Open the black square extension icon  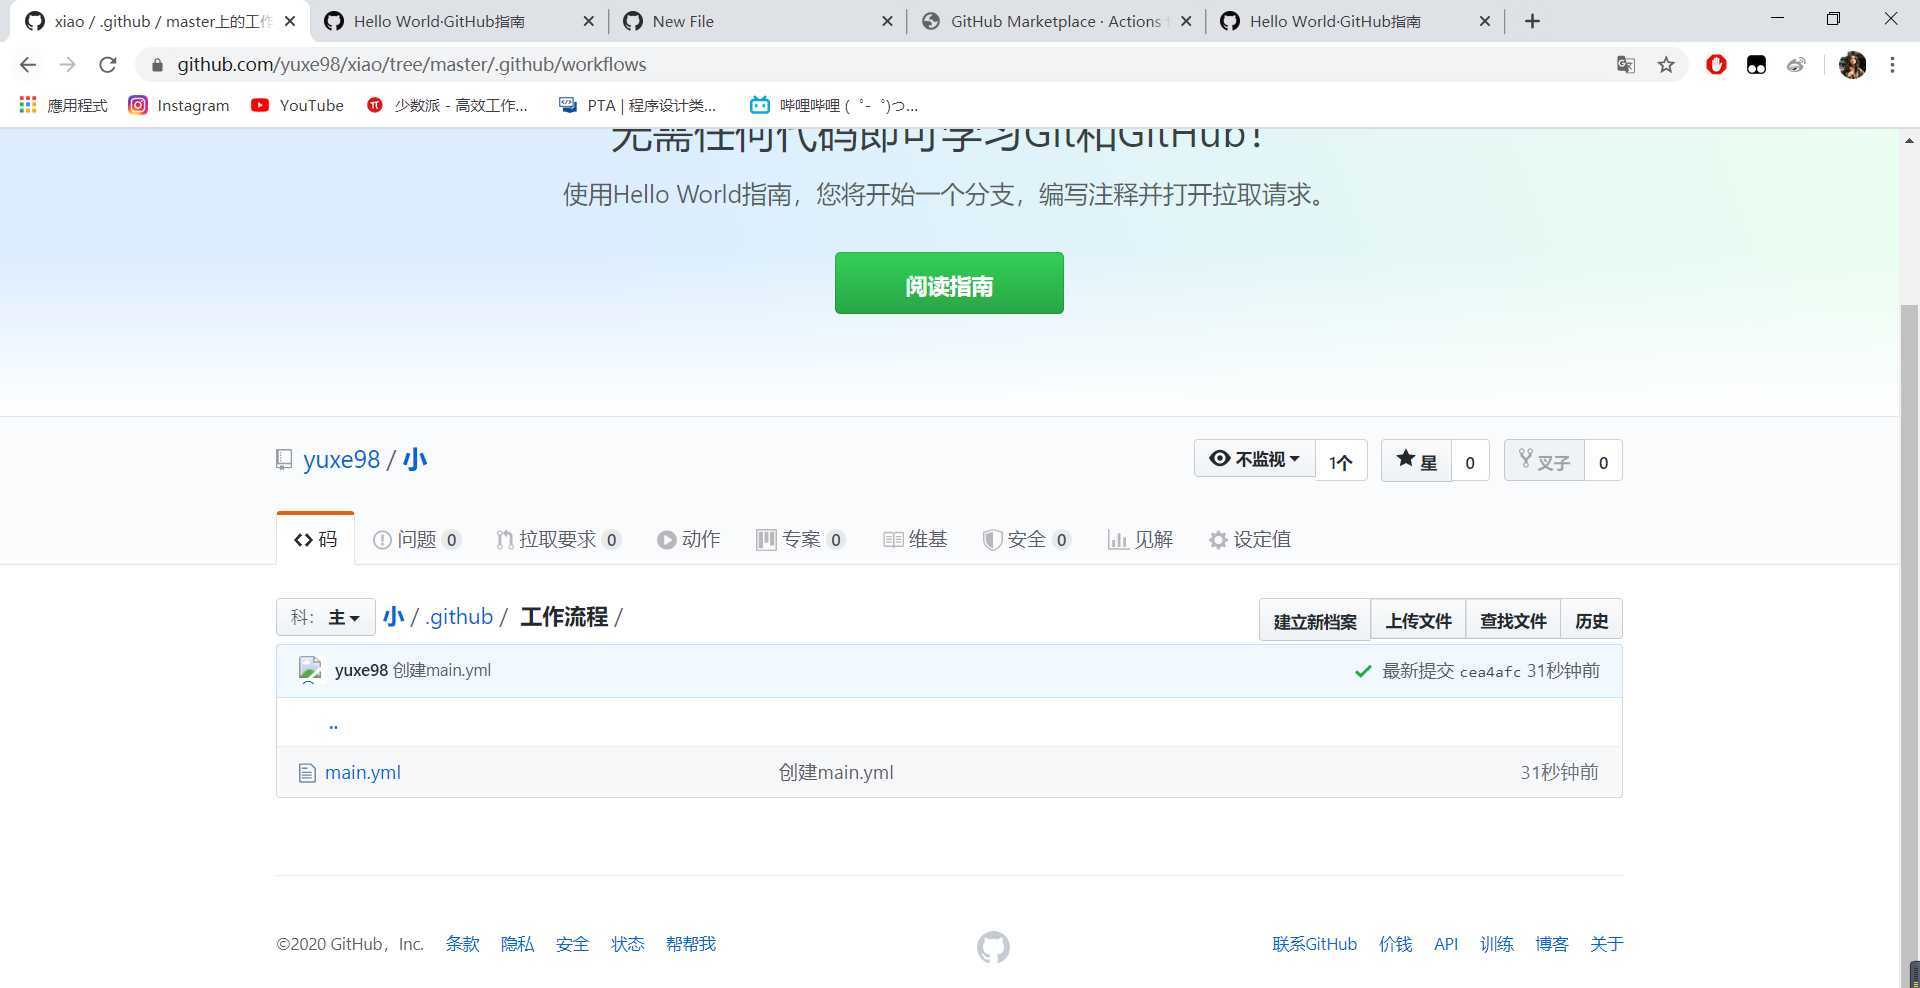(x=1756, y=65)
